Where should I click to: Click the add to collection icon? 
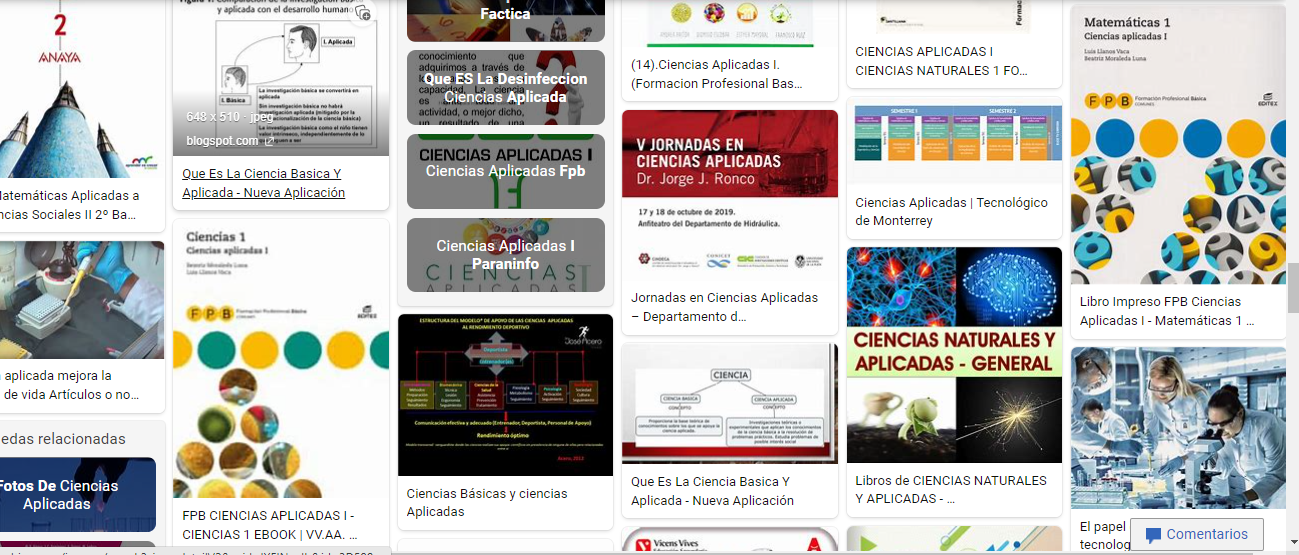click(x=363, y=13)
